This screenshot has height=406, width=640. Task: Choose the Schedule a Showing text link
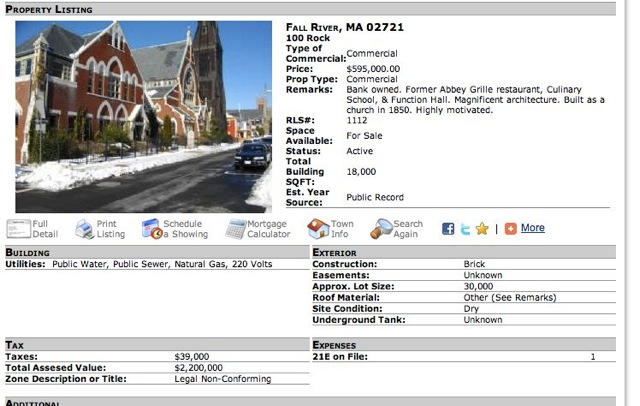click(x=186, y=229)
